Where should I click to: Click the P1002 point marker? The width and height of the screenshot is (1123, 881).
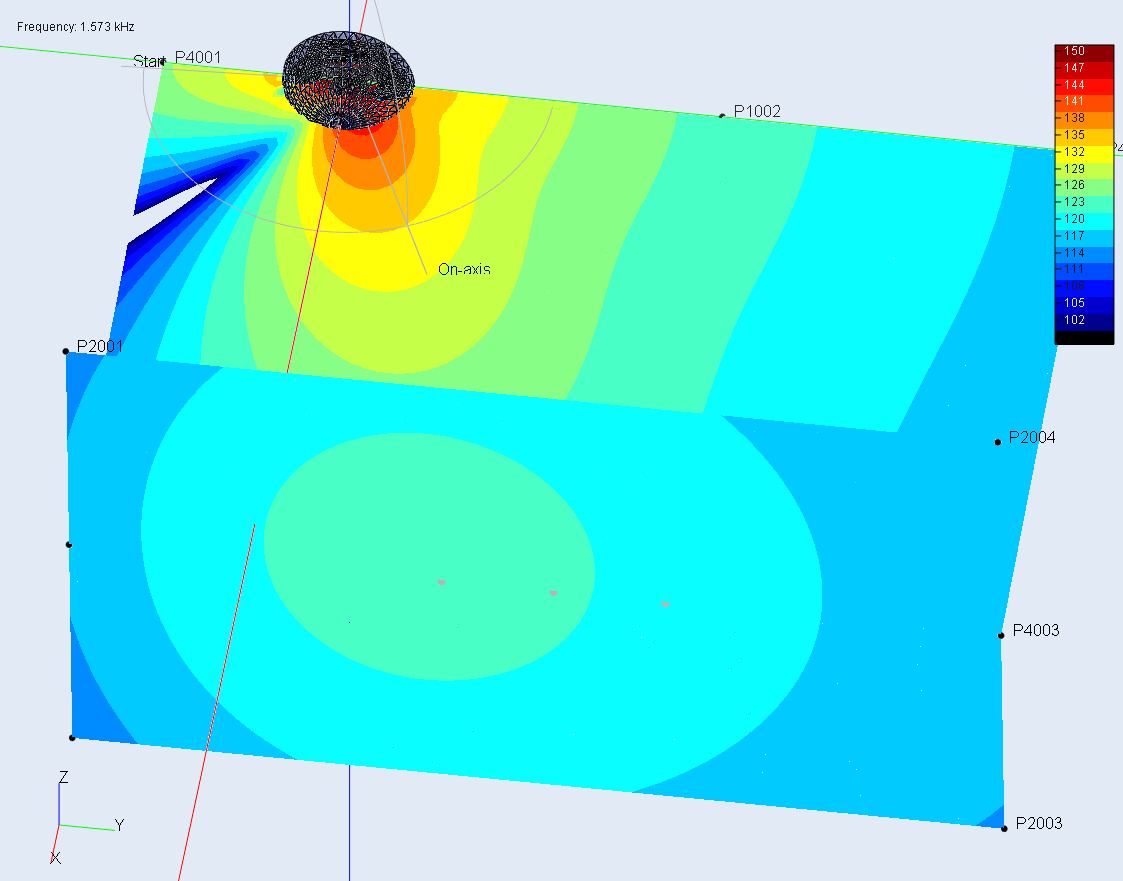point(722,117)
